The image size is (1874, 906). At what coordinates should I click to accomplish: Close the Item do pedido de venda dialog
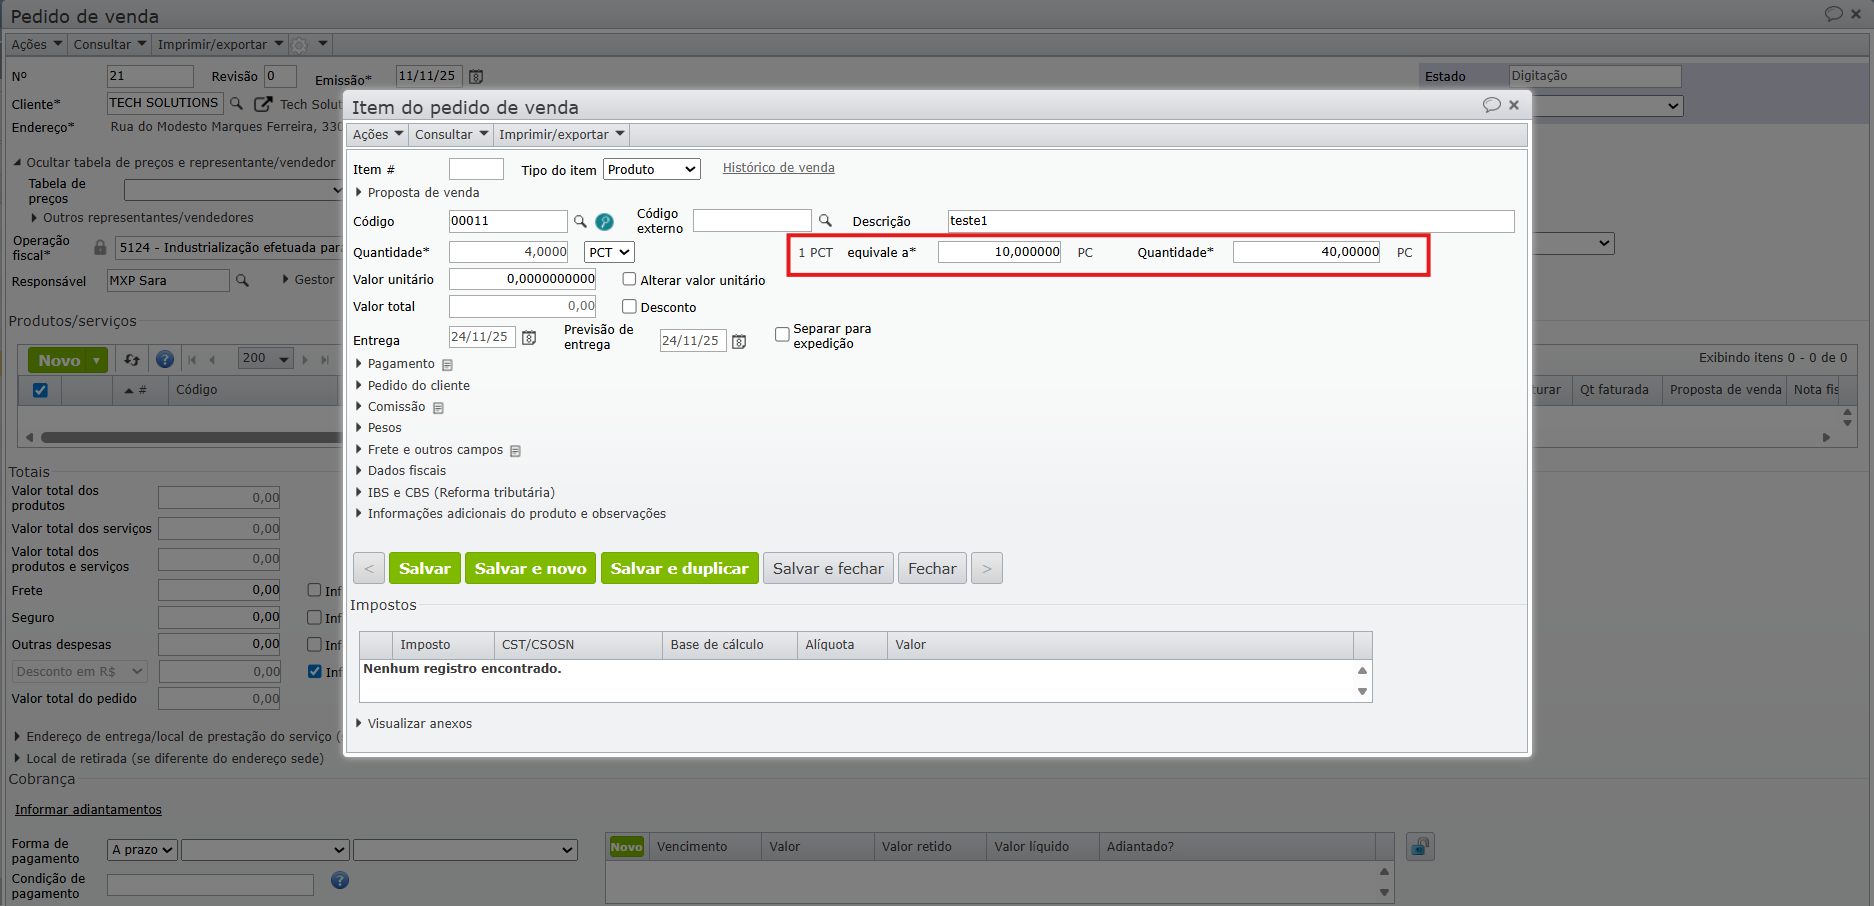1514,105
